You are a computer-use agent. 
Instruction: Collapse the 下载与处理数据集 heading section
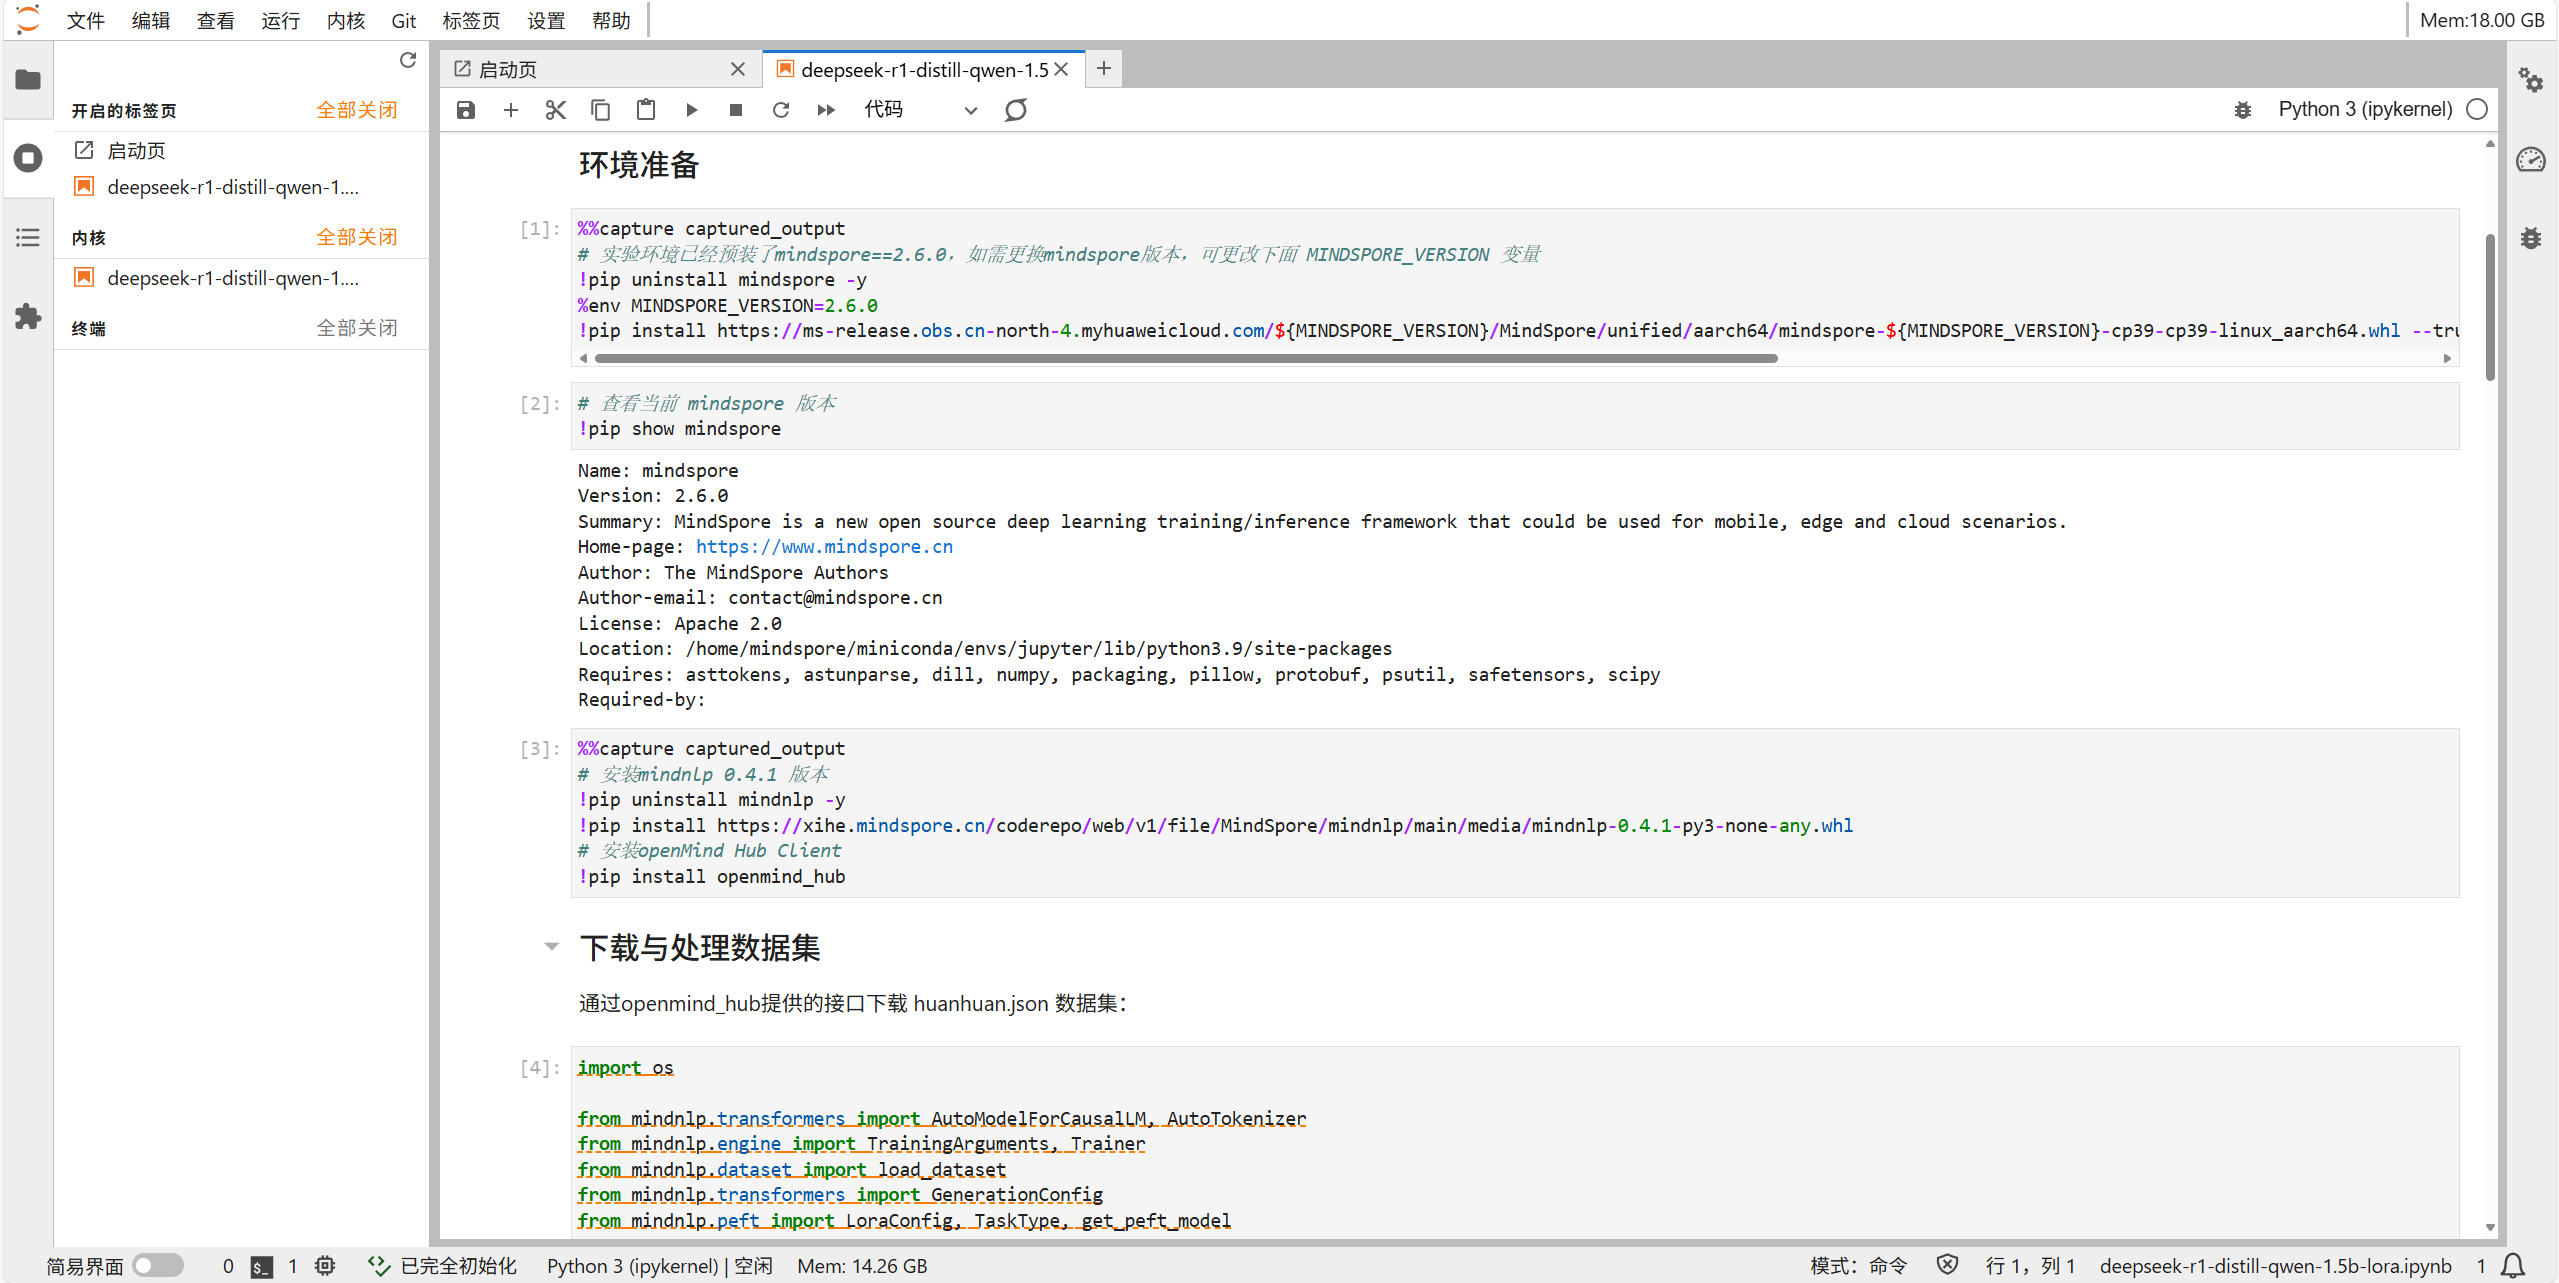[x=551, y=946]
